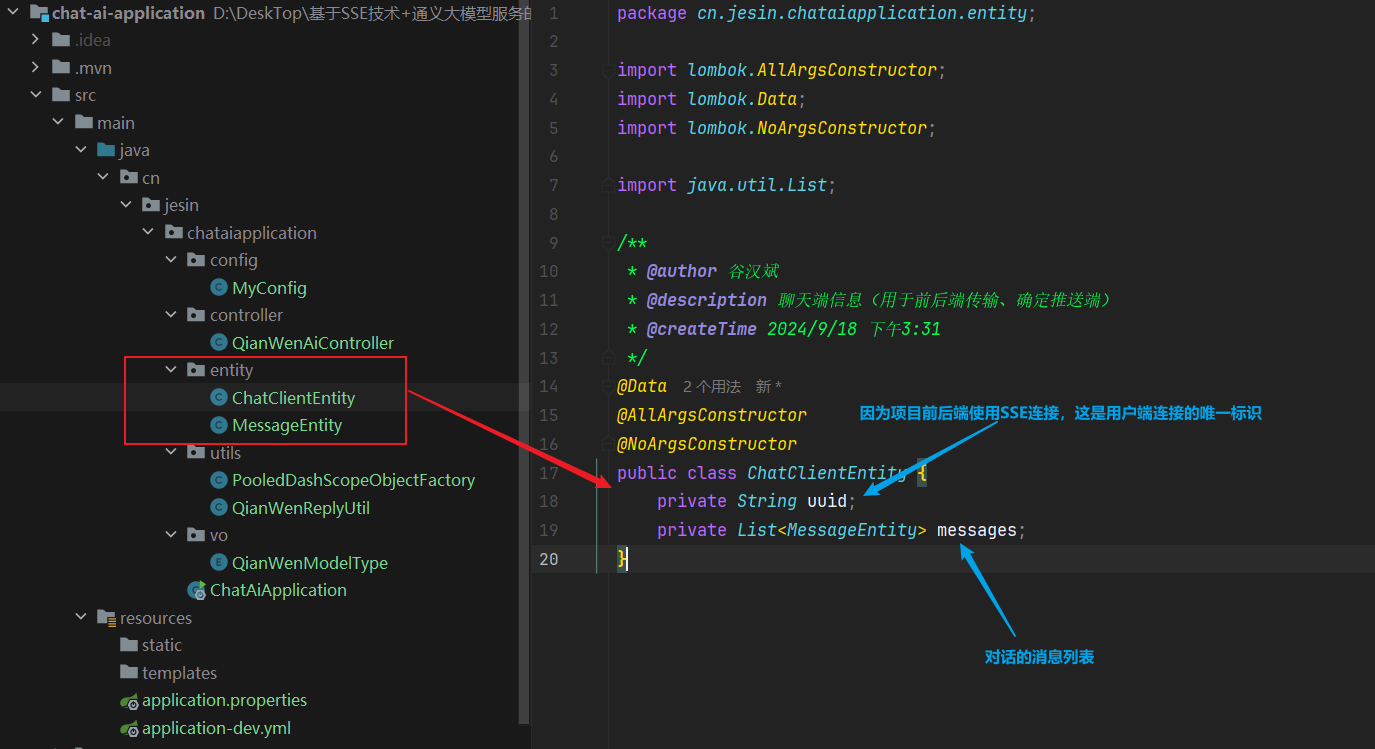Click the templates folder icon
The image size is (1375, 749).
pyautogui.click(x=129, y=673)
